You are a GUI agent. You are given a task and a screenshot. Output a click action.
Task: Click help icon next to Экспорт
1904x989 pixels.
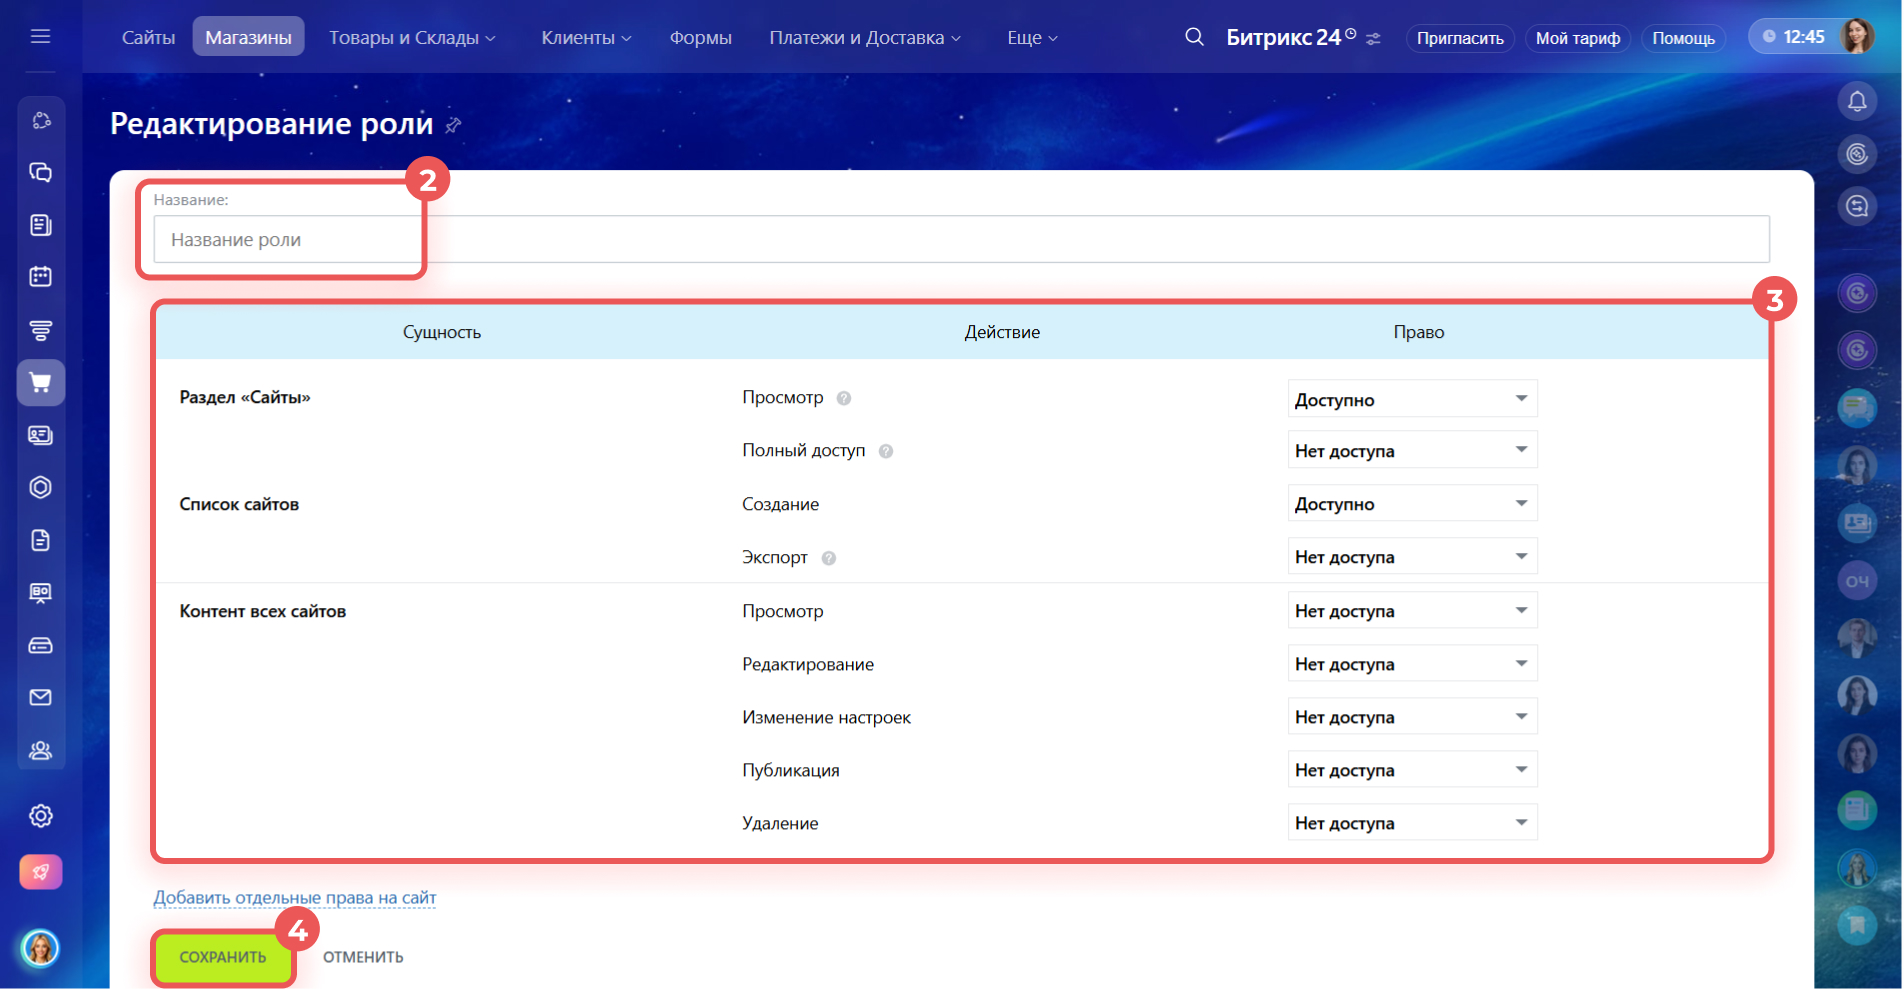click(829, 558)
